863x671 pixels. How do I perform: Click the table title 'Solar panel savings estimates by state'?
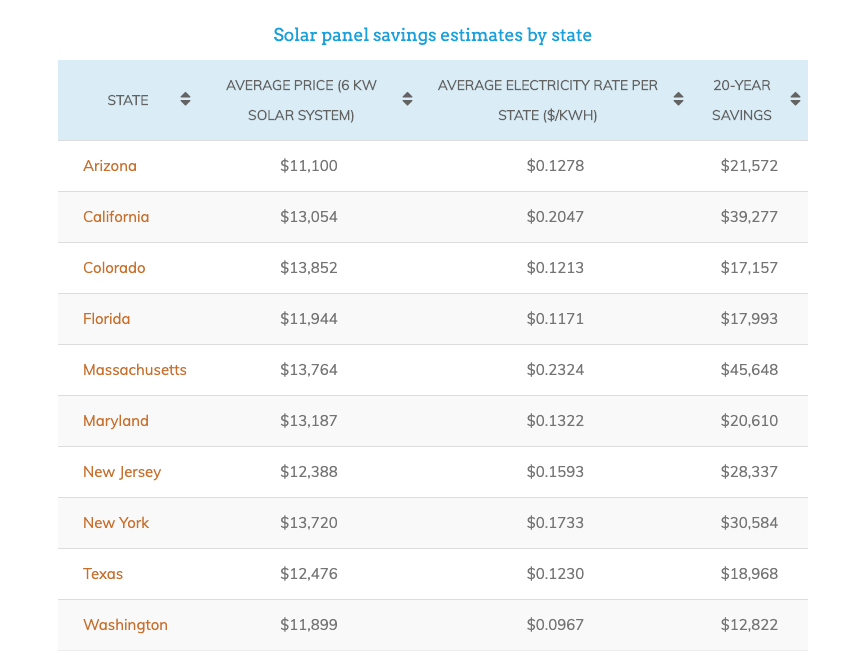[433, 35]
